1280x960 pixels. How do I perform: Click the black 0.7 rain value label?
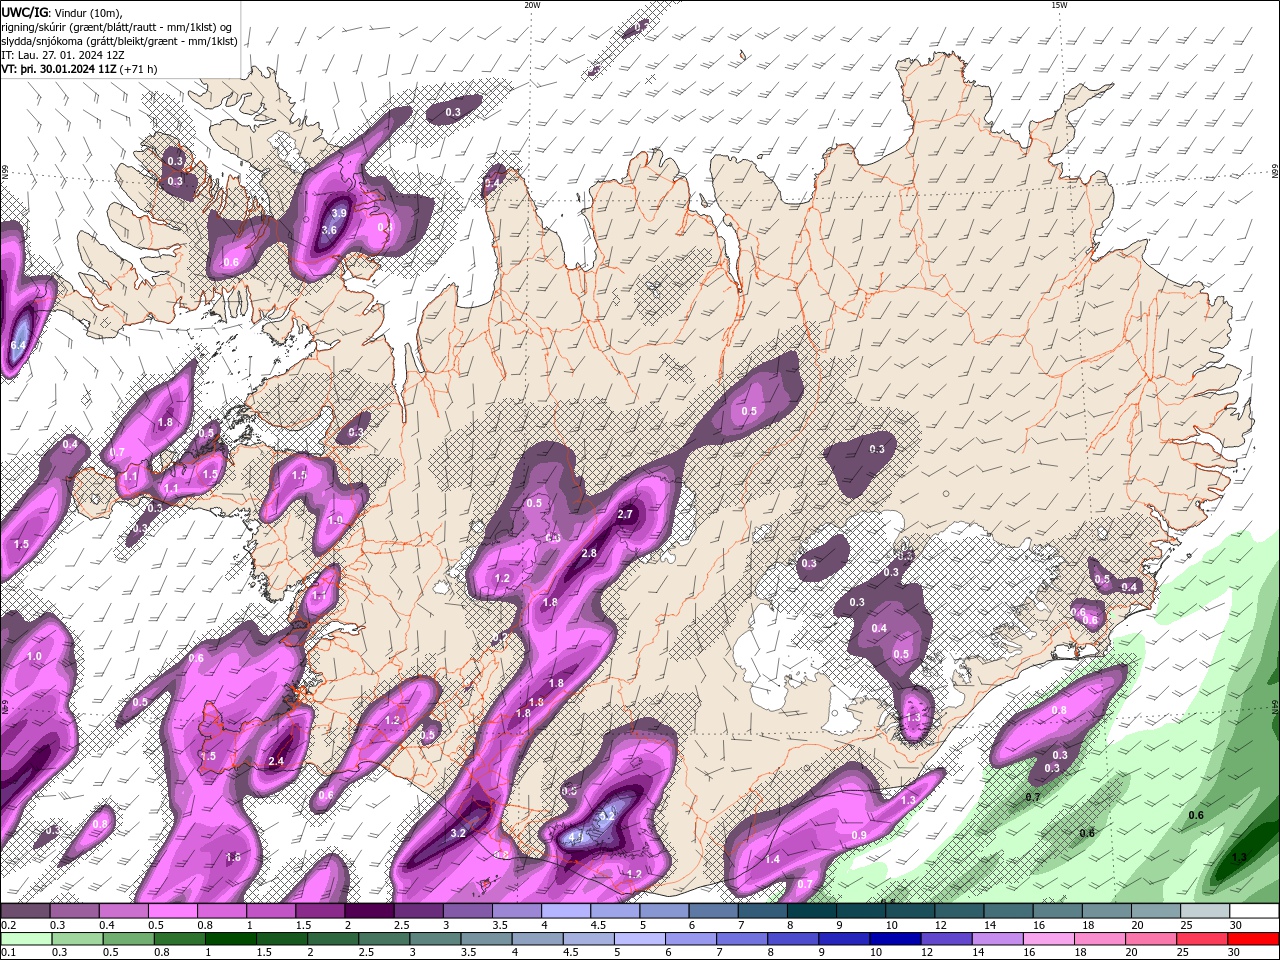[x=1033, y=797]
